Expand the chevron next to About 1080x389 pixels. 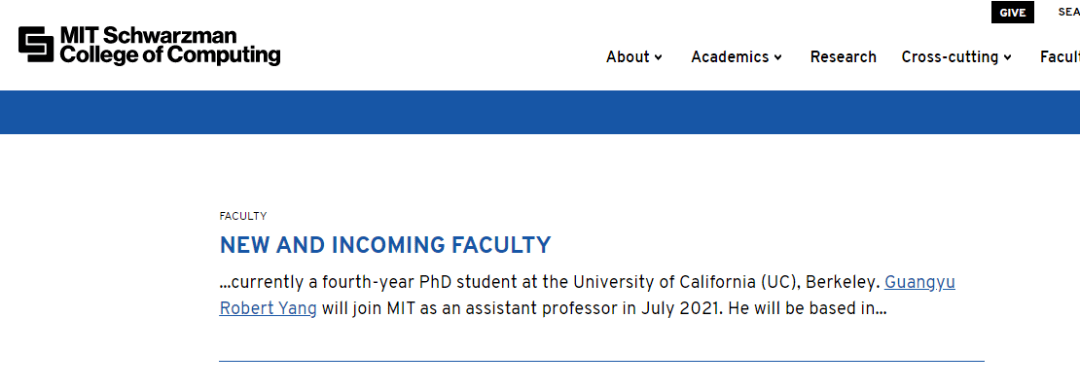point(658,58)
